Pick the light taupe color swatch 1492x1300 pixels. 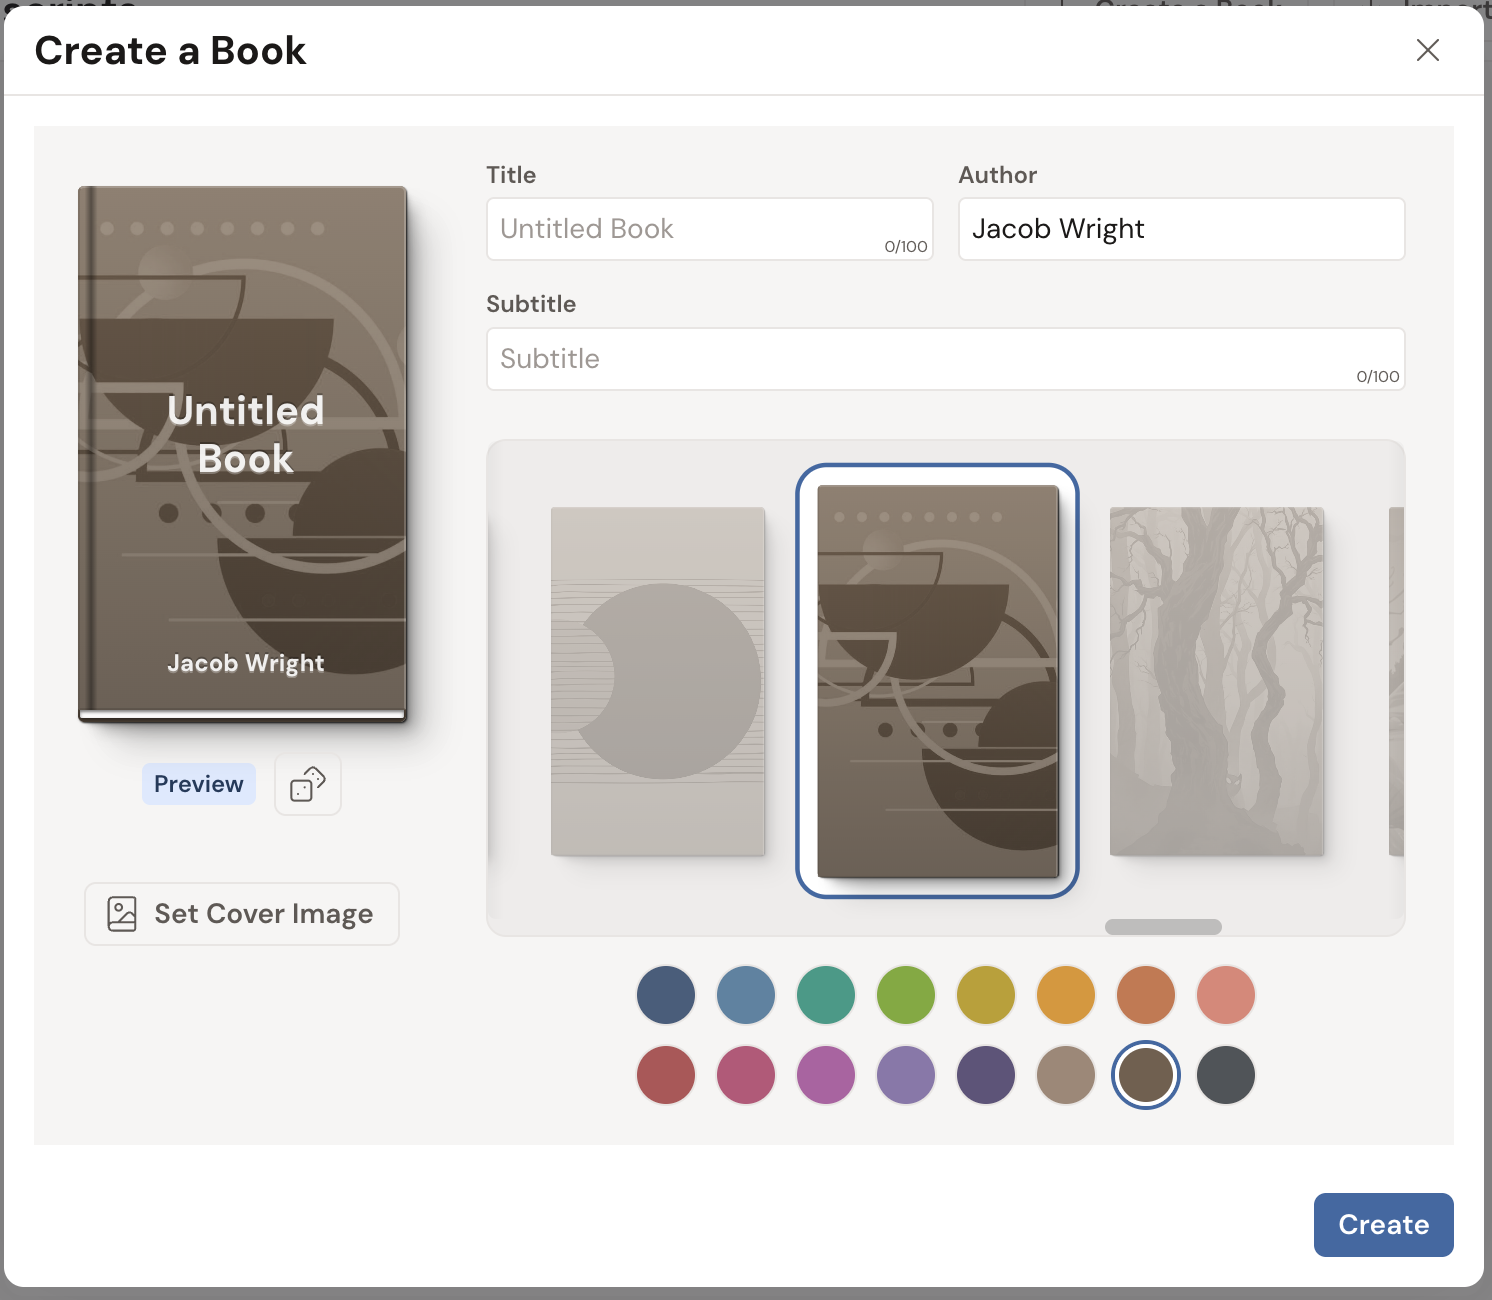pyautogui.click(x=1066, y=1075)
